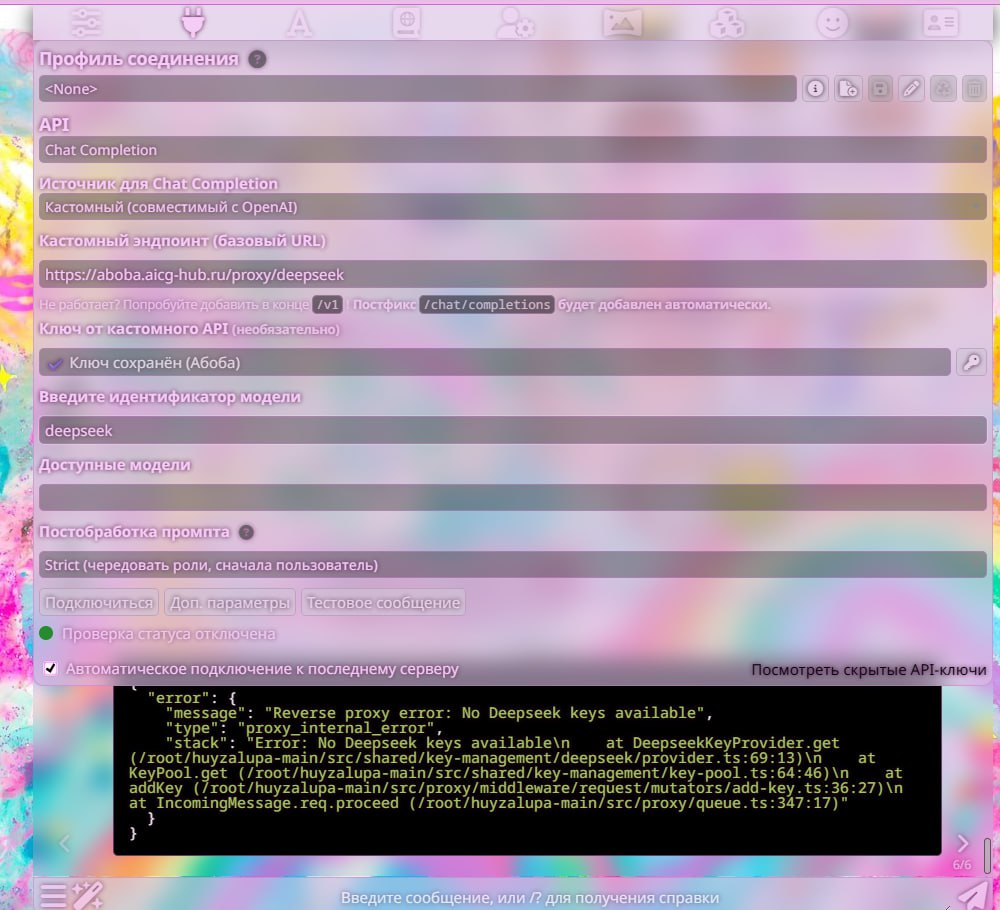Image resolution: width=1000 pixels, height=910 pixels.
Task: Open the AI response configuration sliders panel
Action: click(85, 23)
